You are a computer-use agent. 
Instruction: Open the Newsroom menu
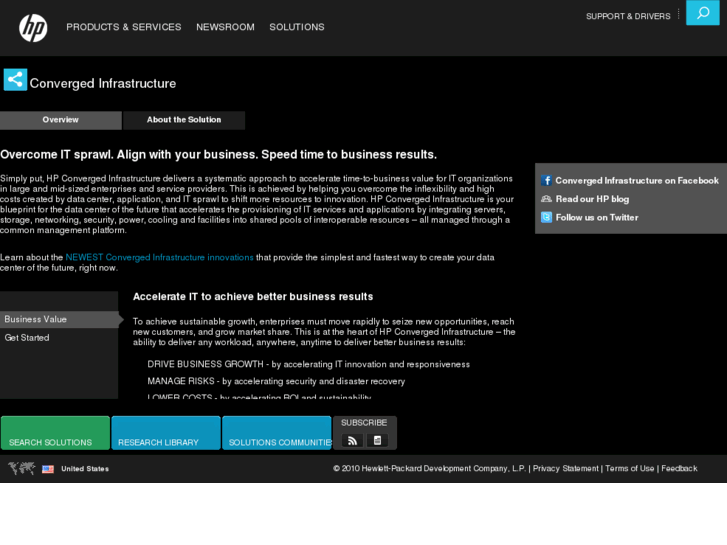[x=225, y=27]
